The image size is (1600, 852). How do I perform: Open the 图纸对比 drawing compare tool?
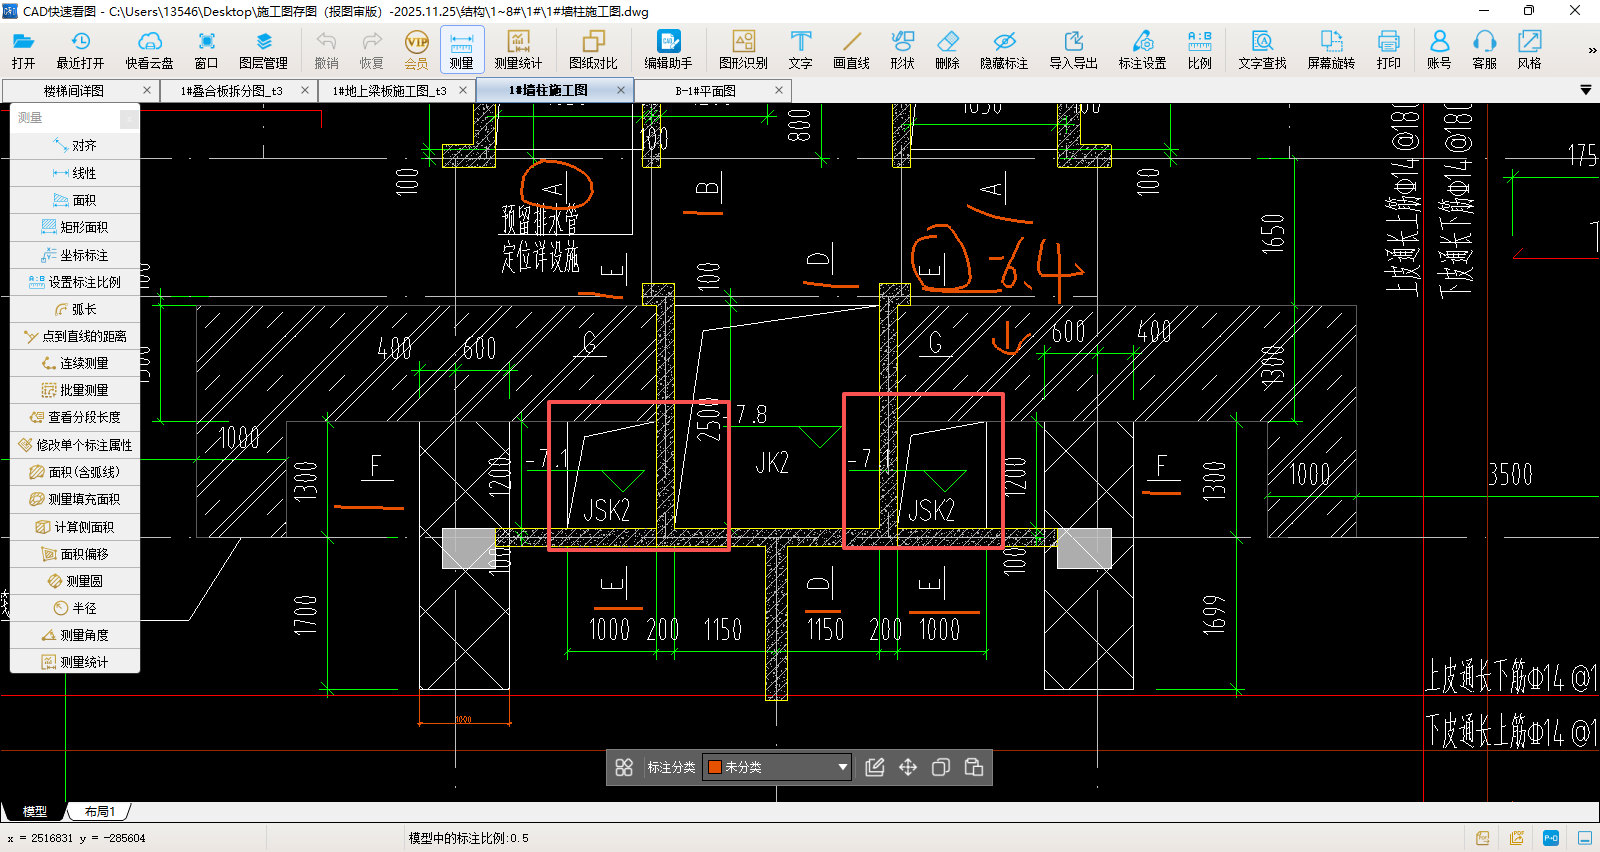coord(593,49)
